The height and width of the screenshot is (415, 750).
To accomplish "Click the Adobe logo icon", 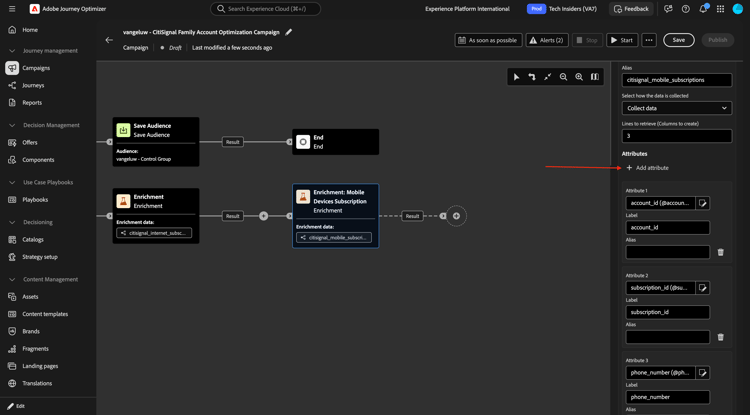I will [34, 9].
